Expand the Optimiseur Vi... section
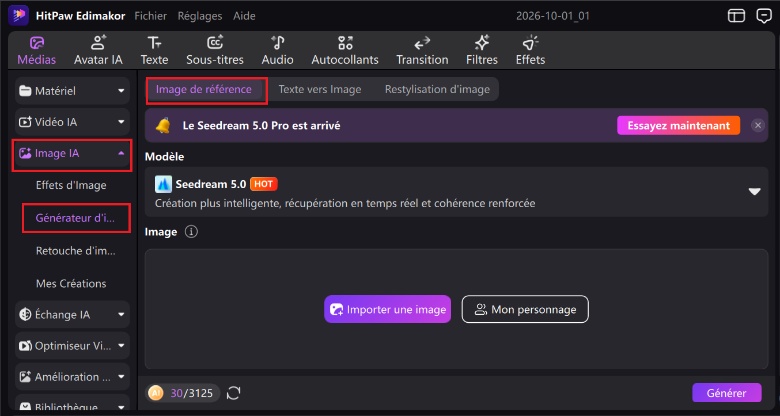Screen dimensions: 780x416 pos(72,346)
